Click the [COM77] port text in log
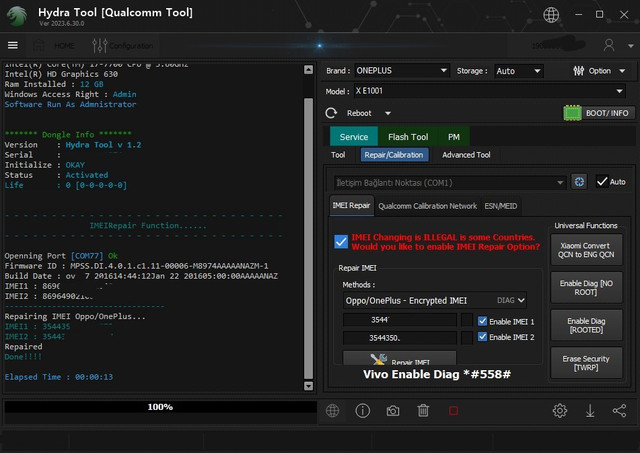Screen dimensions: 640x453 coord(87,256)
